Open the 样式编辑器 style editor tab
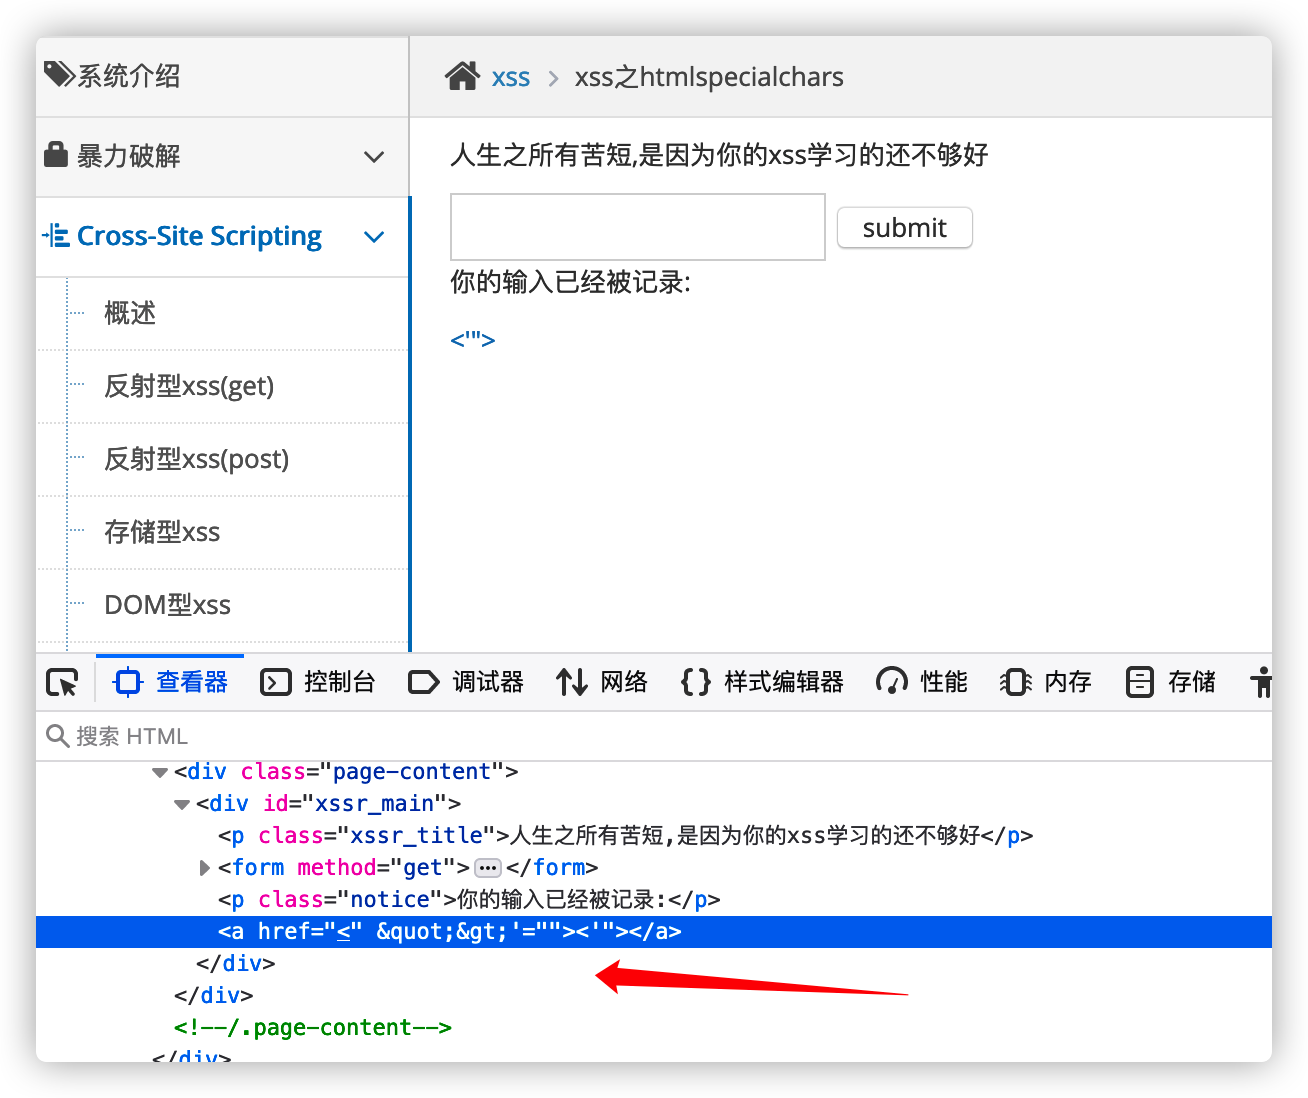This screenshot has height=1098, width=1308. 762,682
